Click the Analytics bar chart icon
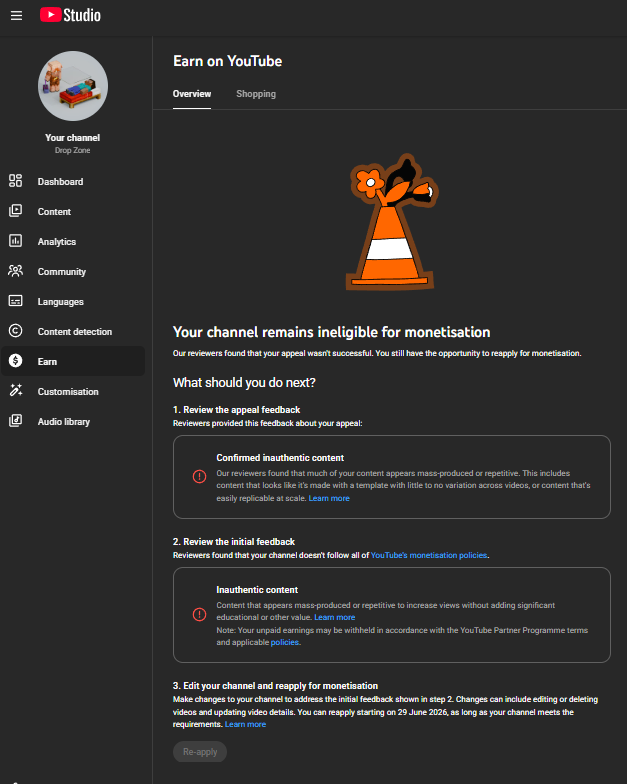Screen dimensions: 627x784 16,240
